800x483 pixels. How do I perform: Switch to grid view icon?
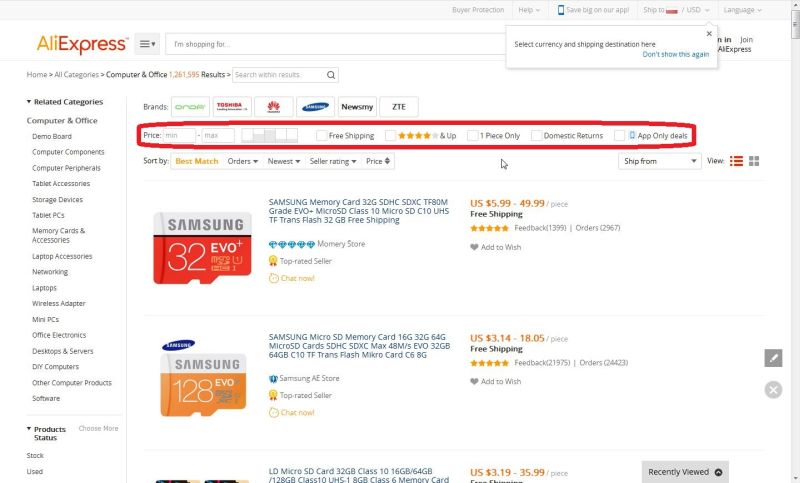[x=754, y=161]
